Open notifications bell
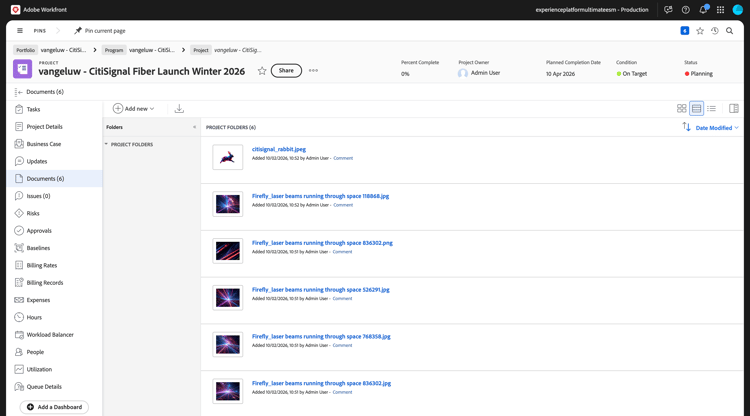 click(x=703, y=10)
